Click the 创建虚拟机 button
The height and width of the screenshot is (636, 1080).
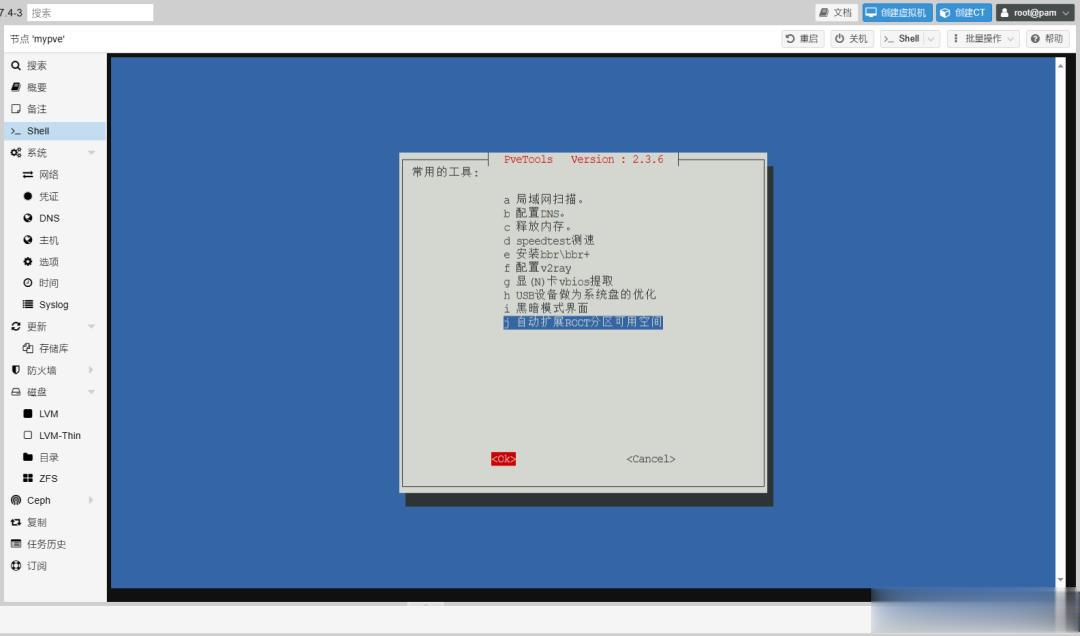pos(897,12)
